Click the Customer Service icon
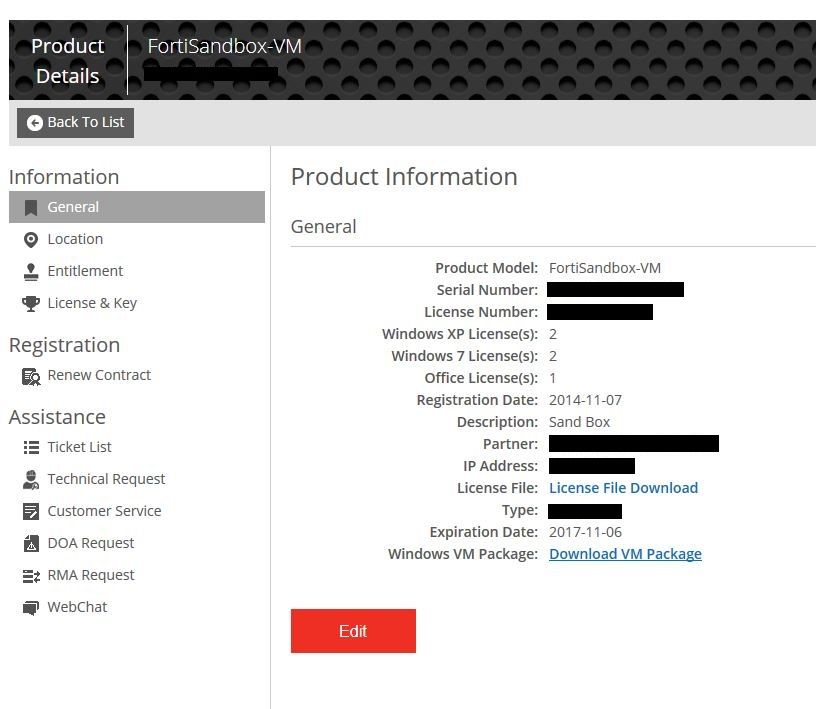 31,512
